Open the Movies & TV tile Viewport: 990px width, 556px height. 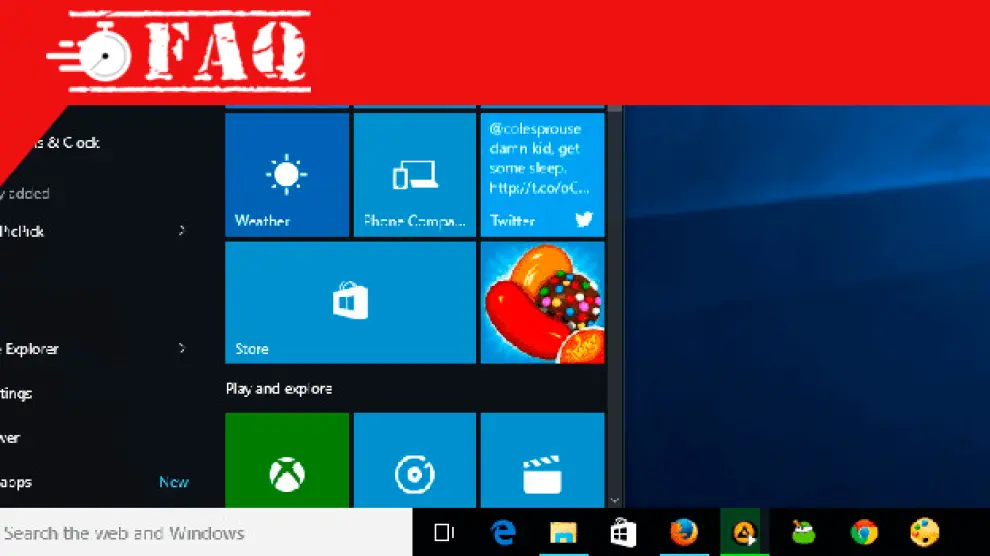pos(542,462)
